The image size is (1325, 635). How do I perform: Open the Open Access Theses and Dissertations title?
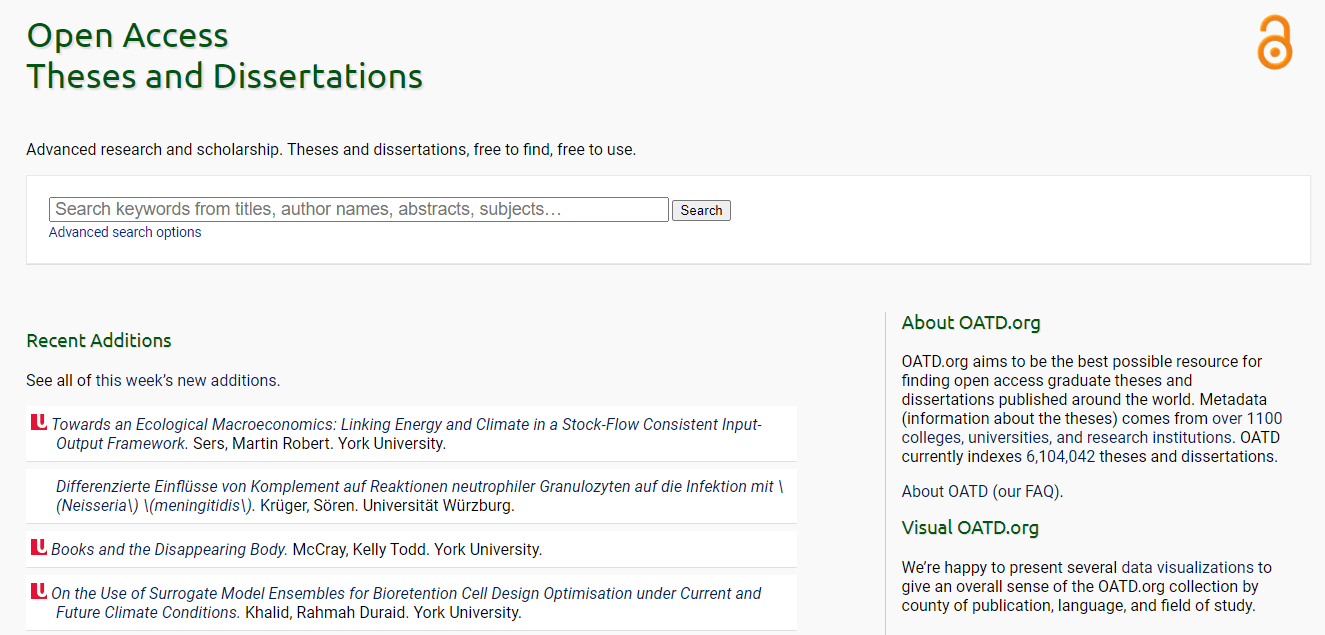point(225,55)
